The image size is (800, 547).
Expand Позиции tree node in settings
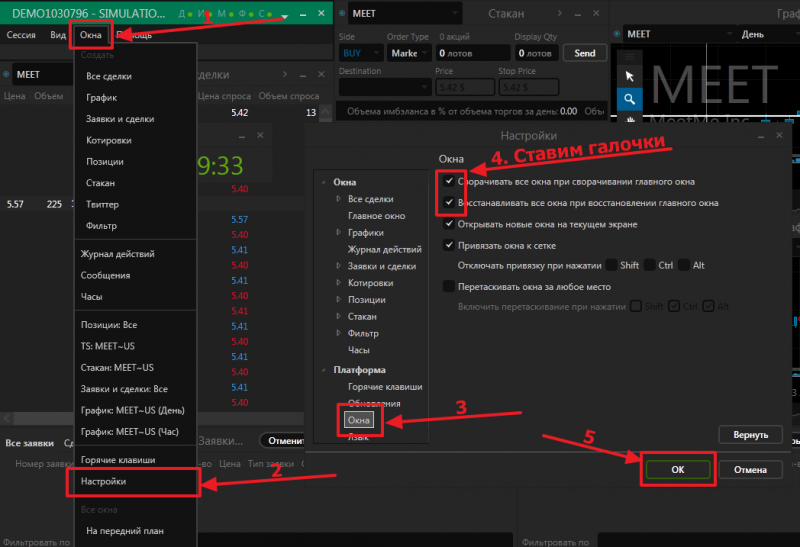338,300
